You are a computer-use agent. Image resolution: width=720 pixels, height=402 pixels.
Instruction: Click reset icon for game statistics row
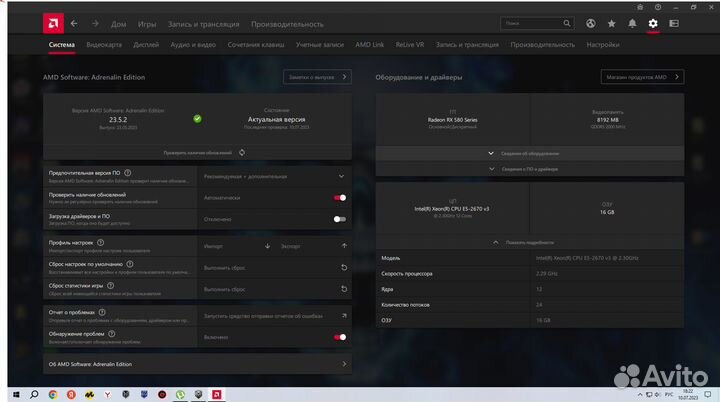[x=344, y=289]
